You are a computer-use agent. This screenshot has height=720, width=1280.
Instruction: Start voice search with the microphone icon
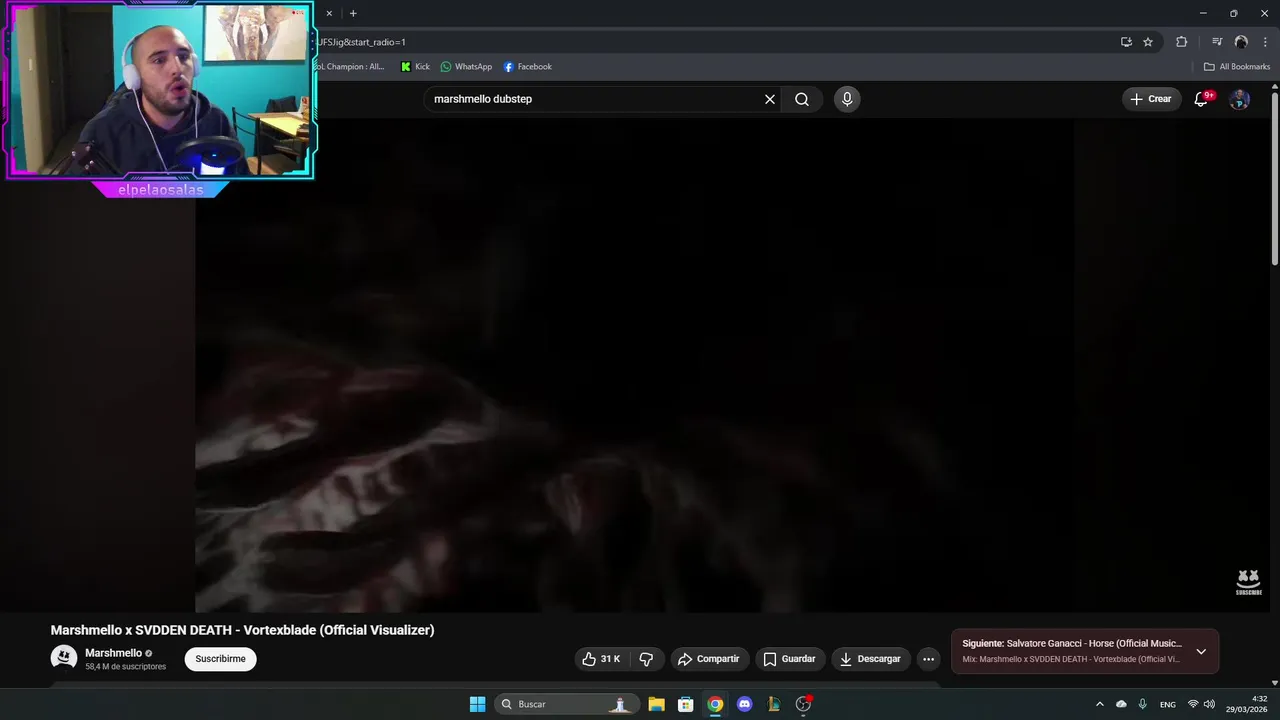point(847,99)
